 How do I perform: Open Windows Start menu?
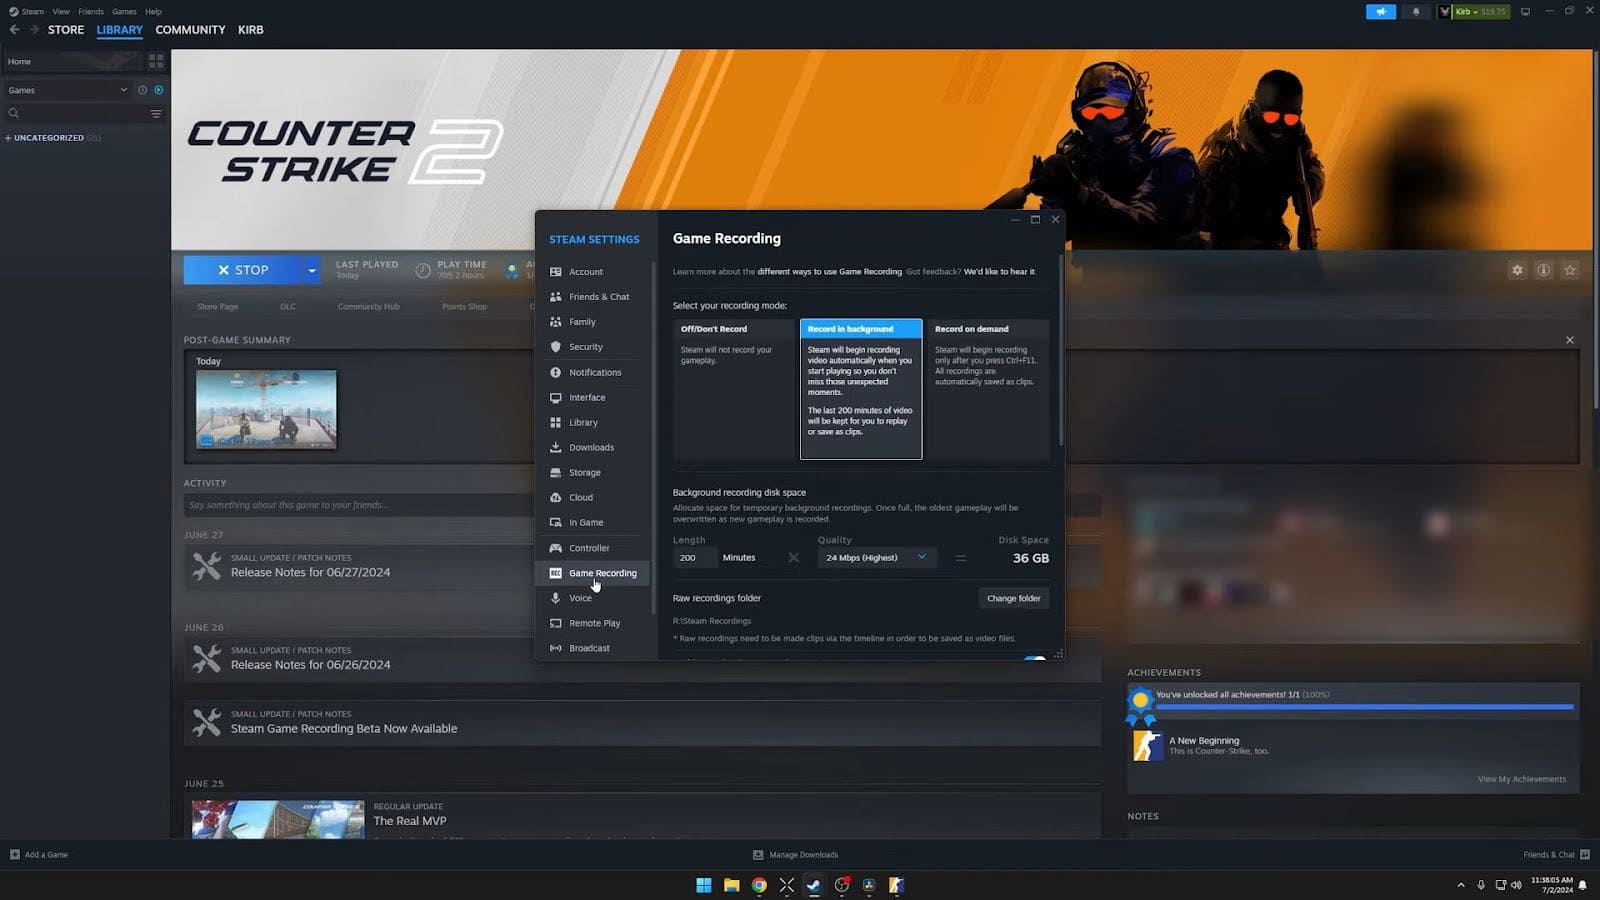[704, 885]
